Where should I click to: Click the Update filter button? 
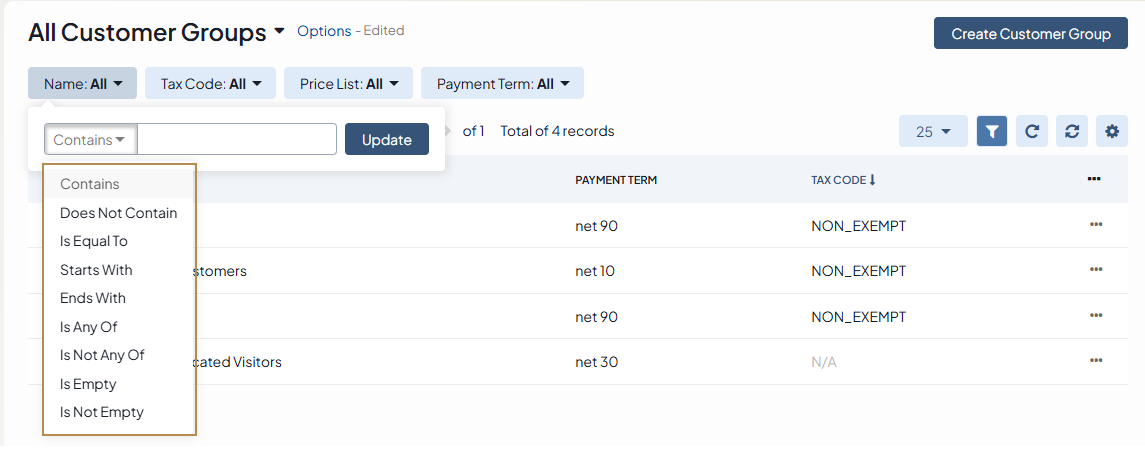tap(386, 140)
